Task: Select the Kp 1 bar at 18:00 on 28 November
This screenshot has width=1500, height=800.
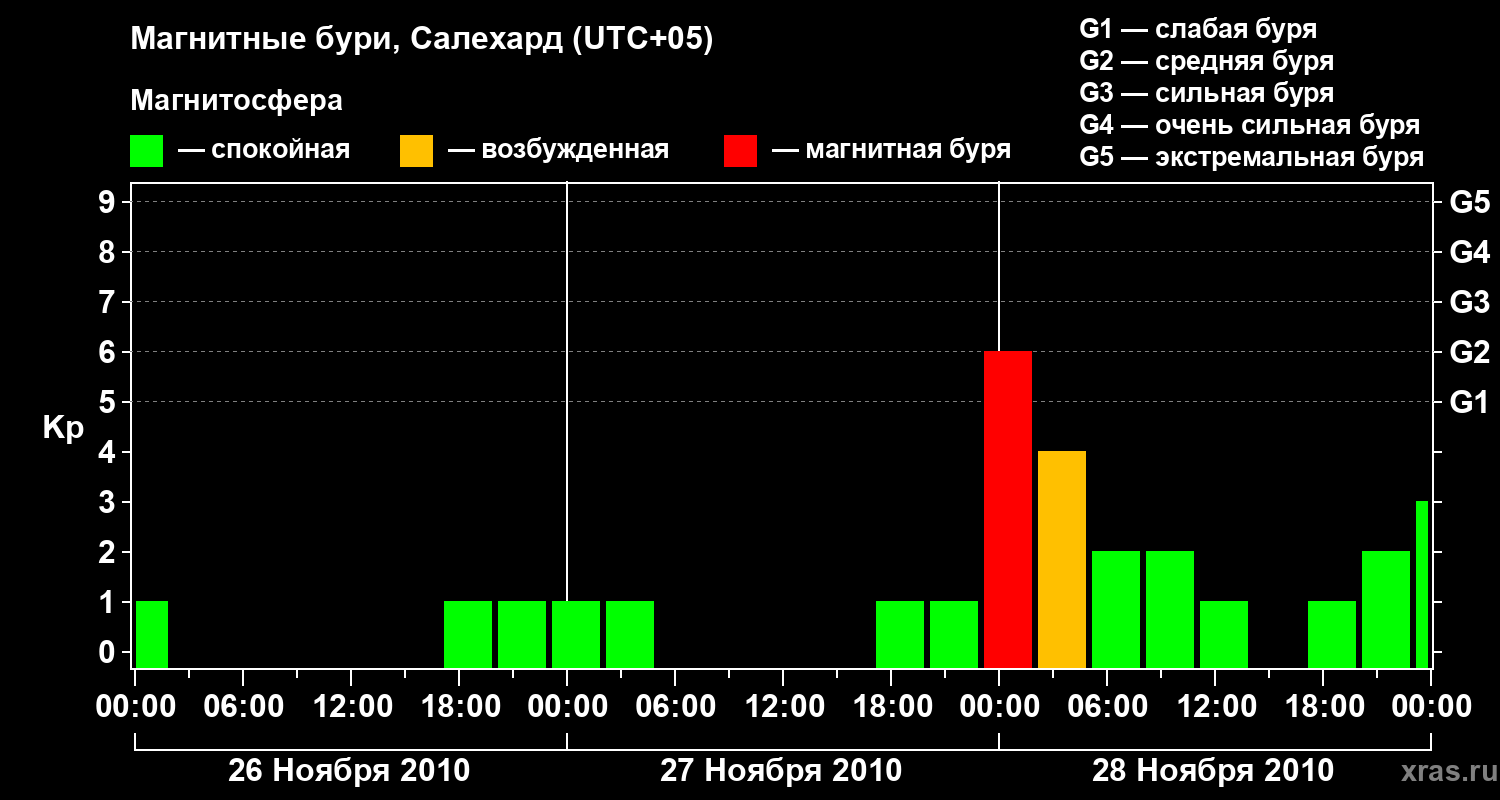Action: tap(1332, 635)
